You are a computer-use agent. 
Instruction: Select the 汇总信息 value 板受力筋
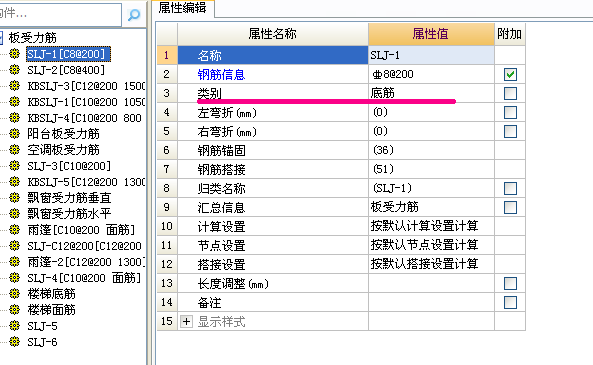431,207
